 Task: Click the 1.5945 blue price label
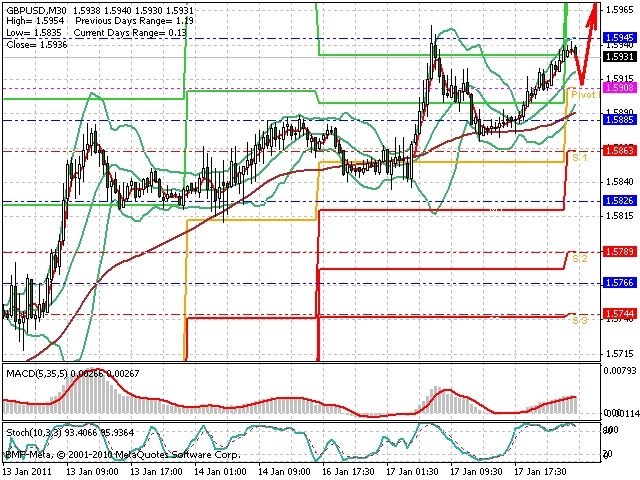click(x=620, y=38)
